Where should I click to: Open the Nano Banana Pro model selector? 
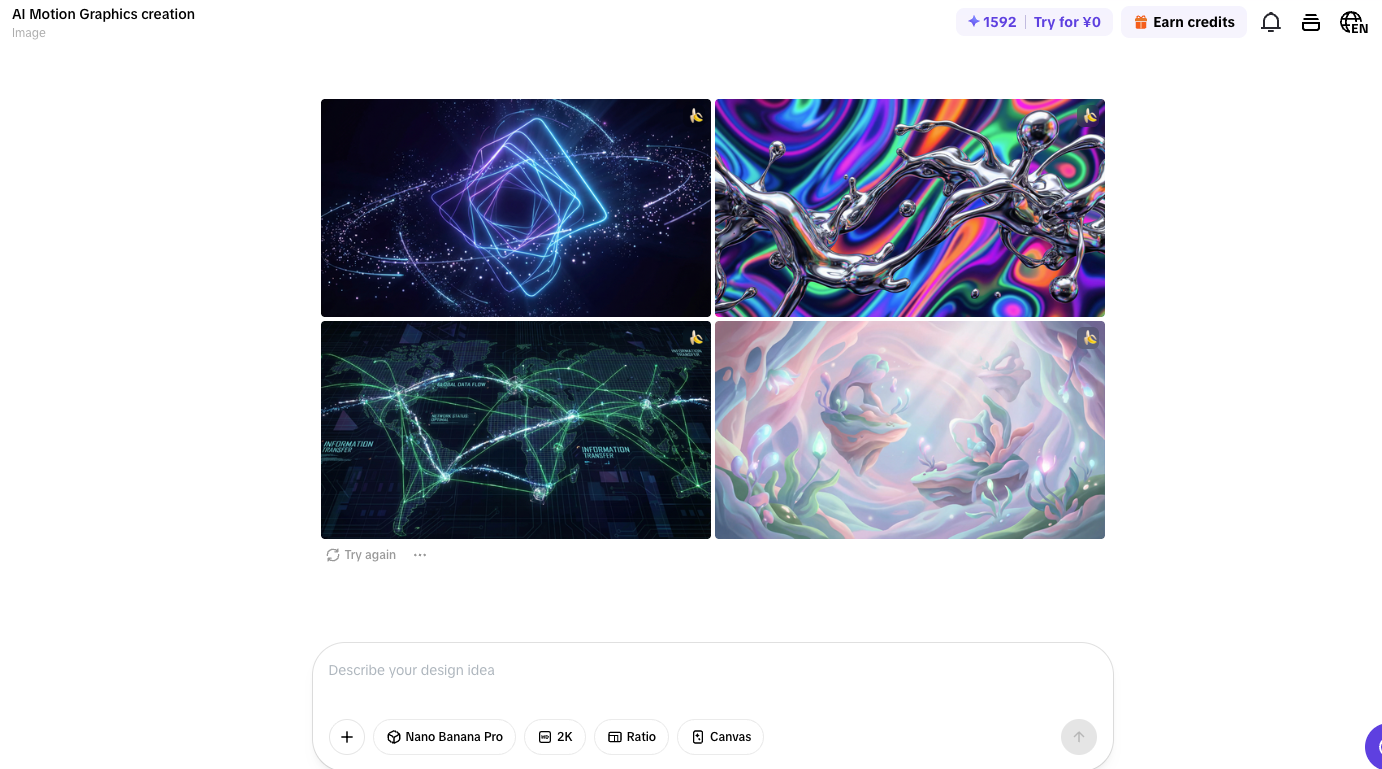(x=445, y=737)
